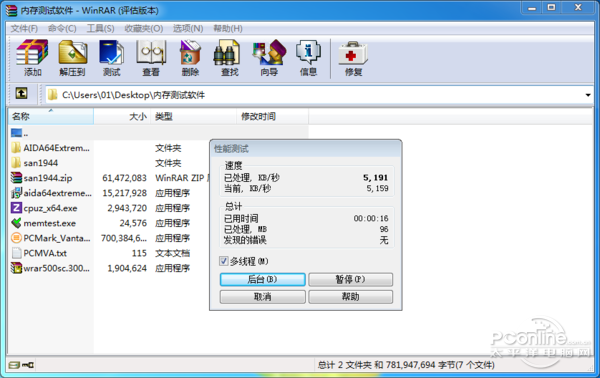This screenshot has width=600, height=378.
Task: Click the 后台(B) background button
Action: (262, 279)
